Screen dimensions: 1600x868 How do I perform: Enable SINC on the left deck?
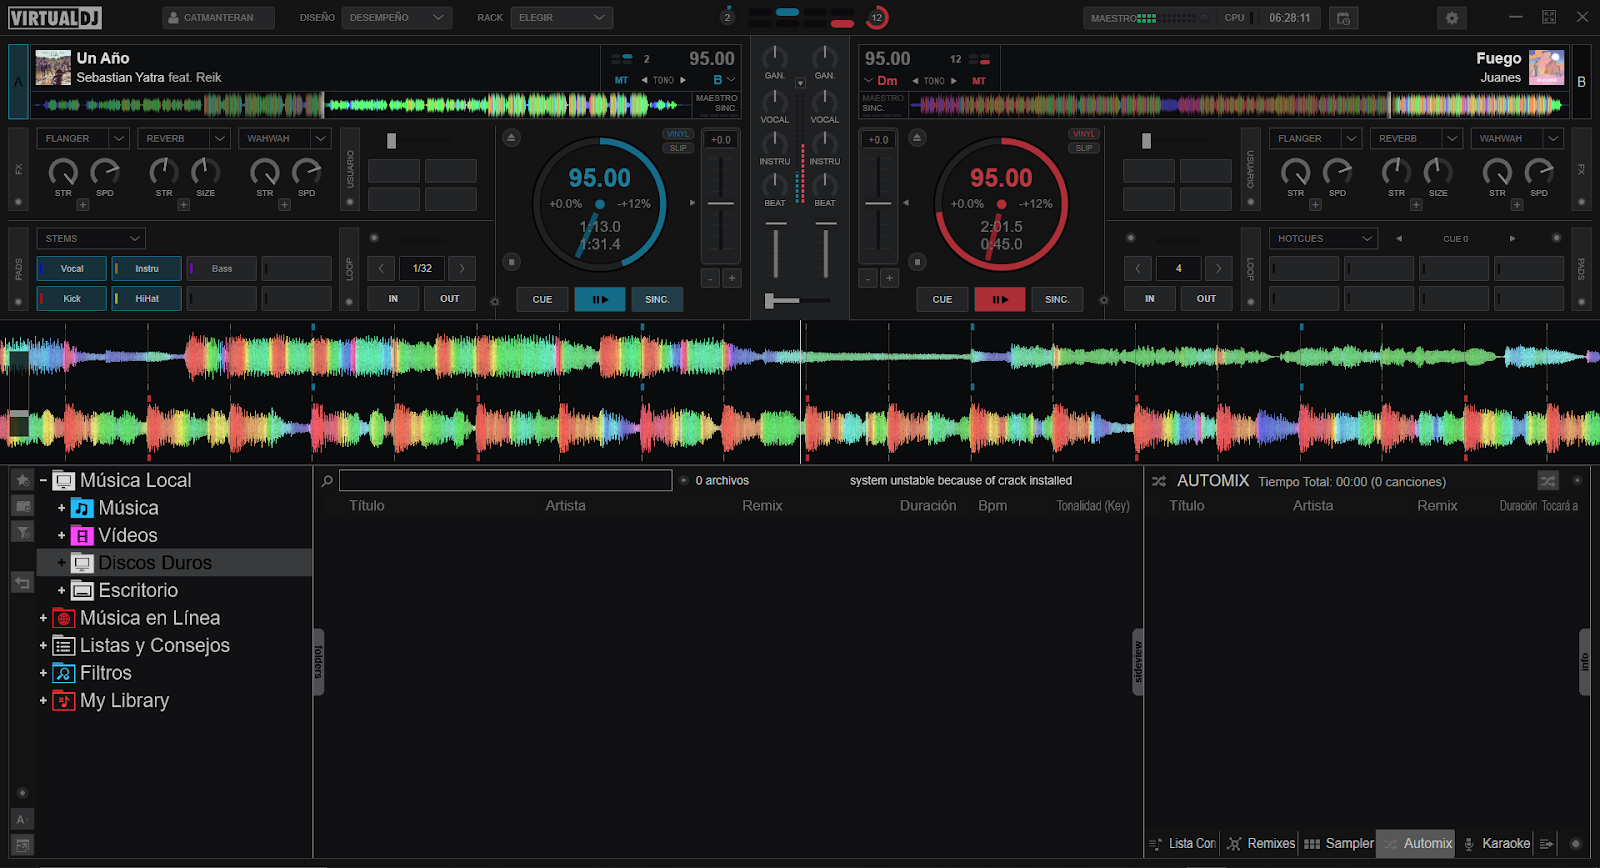[657, 299]
